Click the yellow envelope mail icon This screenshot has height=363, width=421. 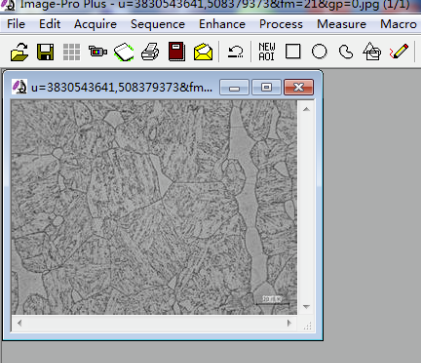203,52
